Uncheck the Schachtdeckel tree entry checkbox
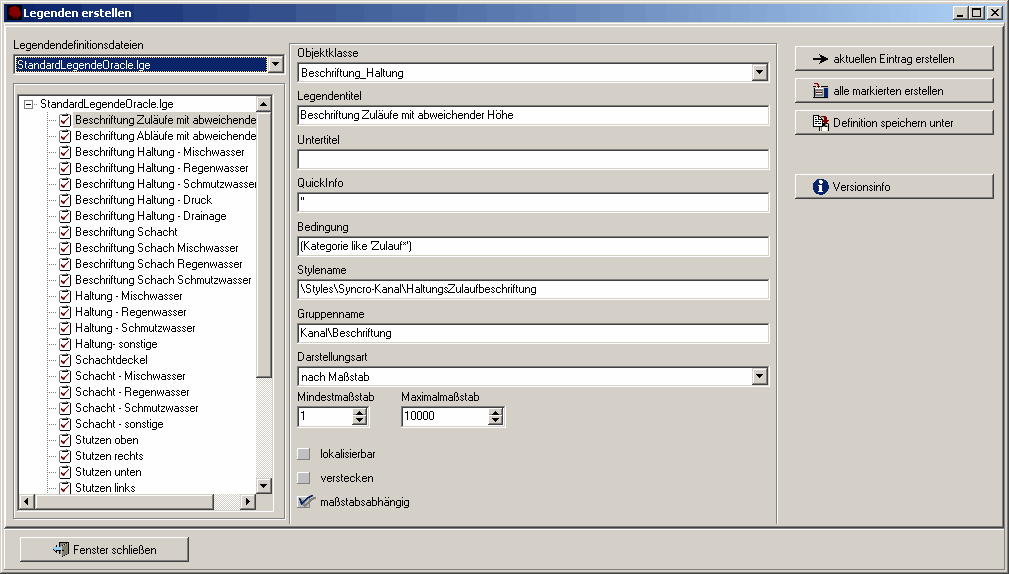 tap(66, 360)
